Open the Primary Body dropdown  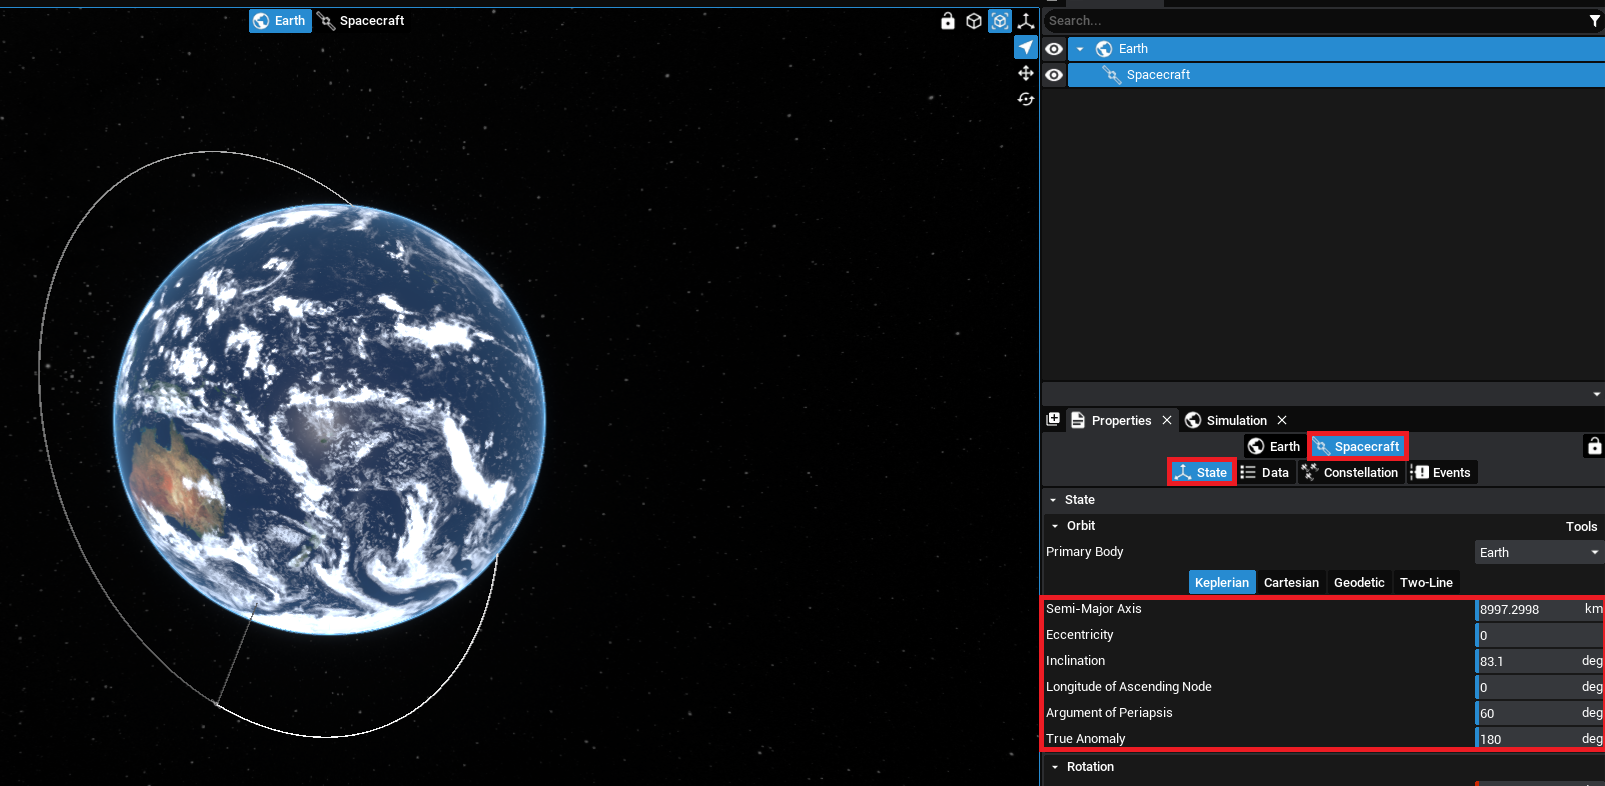point(1539,553)
